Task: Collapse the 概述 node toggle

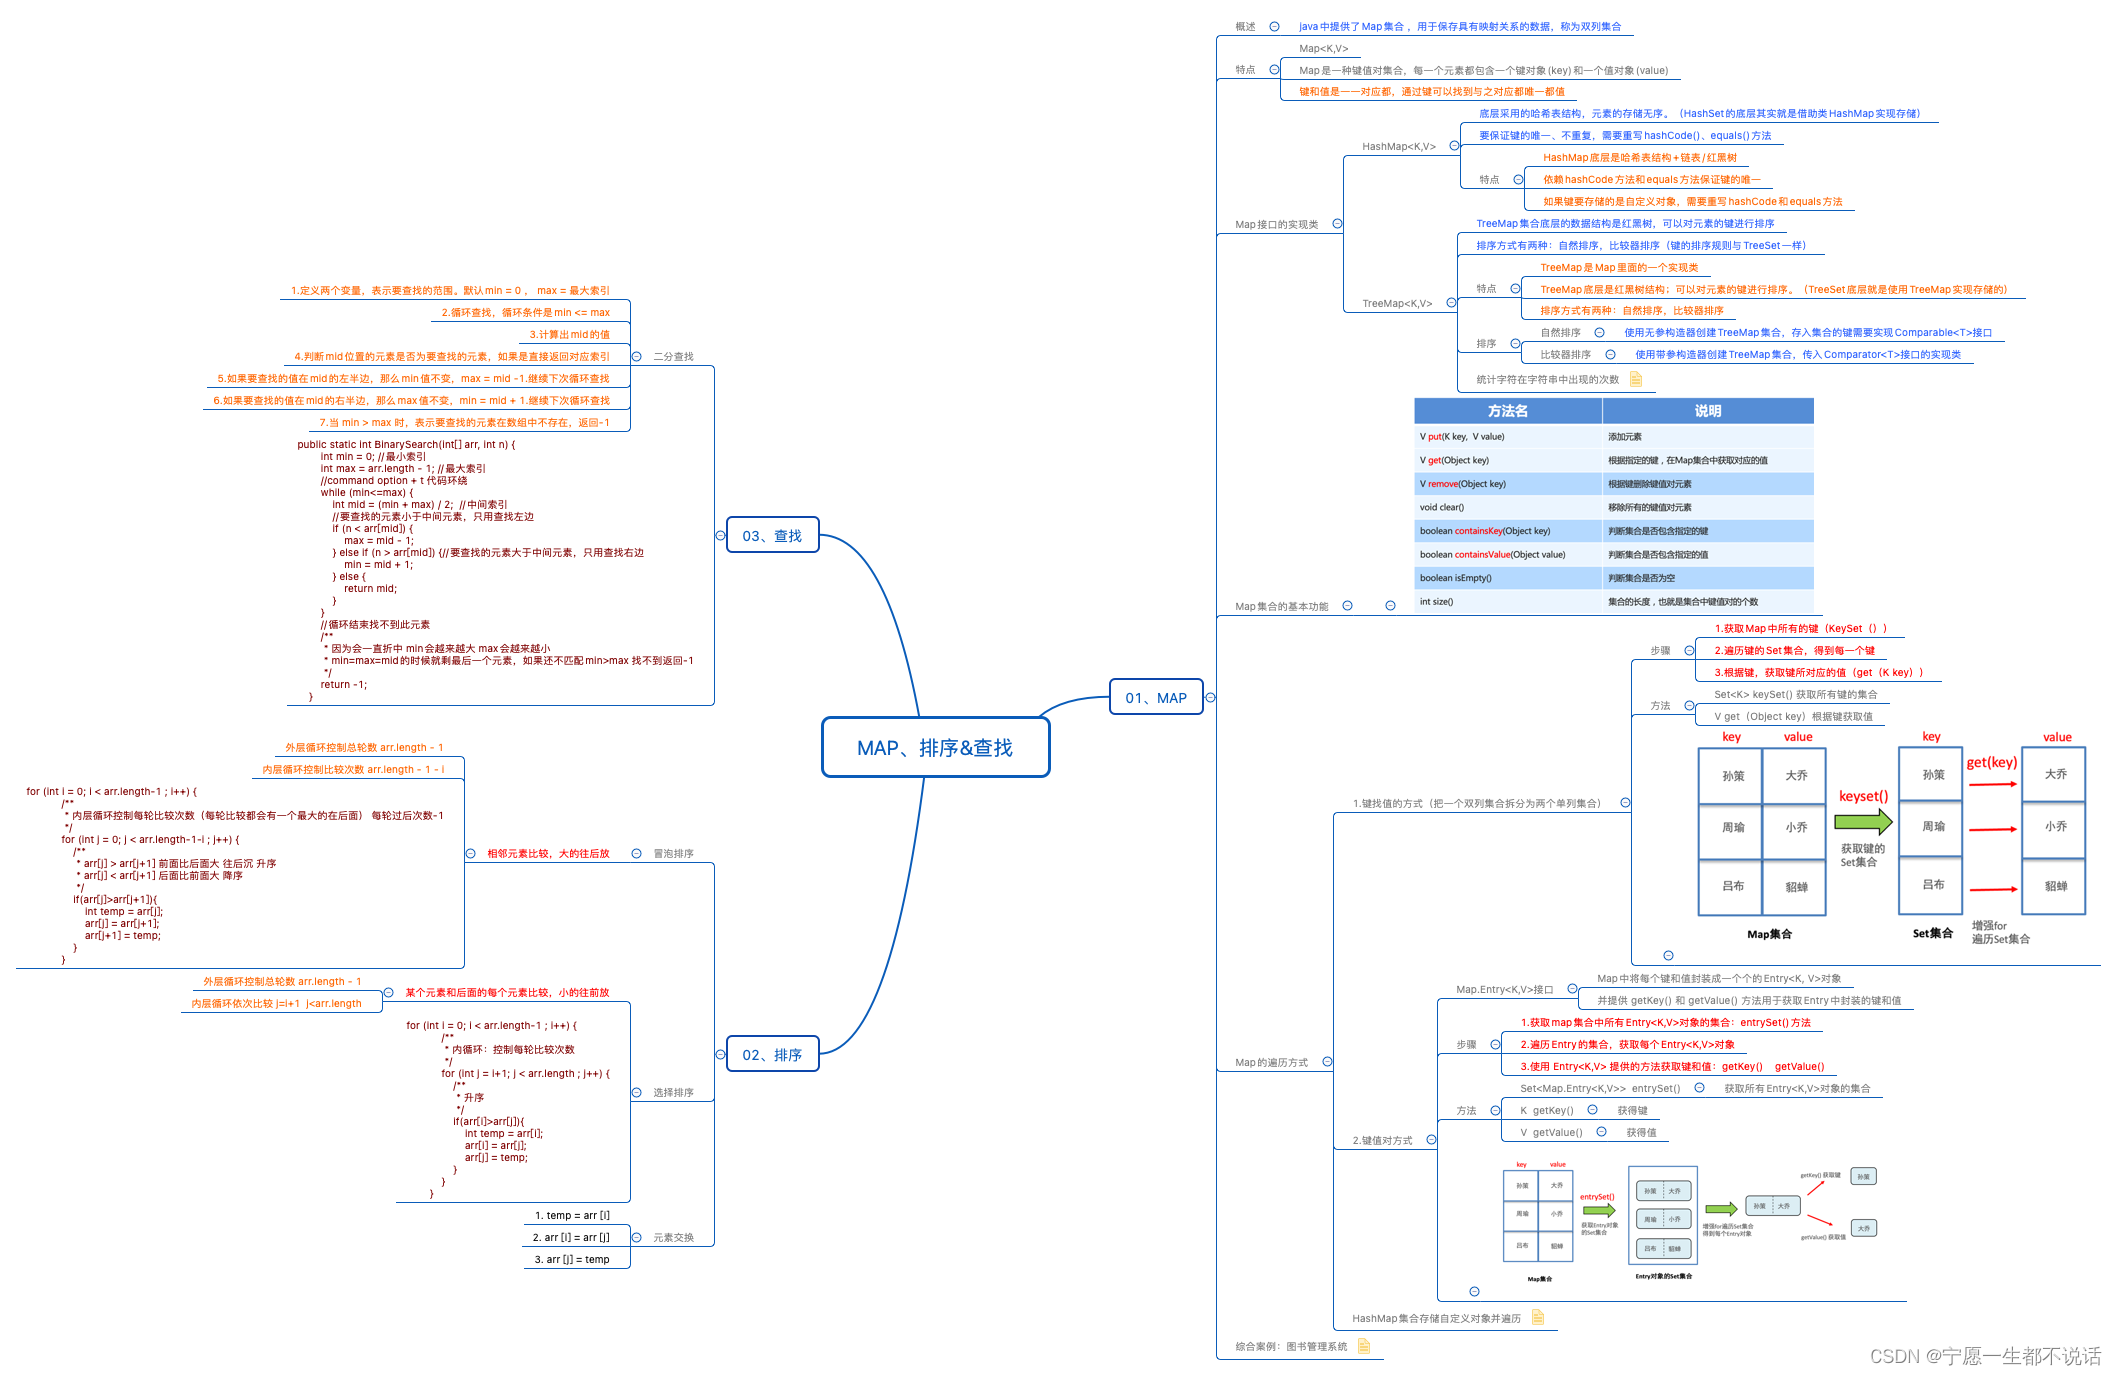Action: (1274, 27)
